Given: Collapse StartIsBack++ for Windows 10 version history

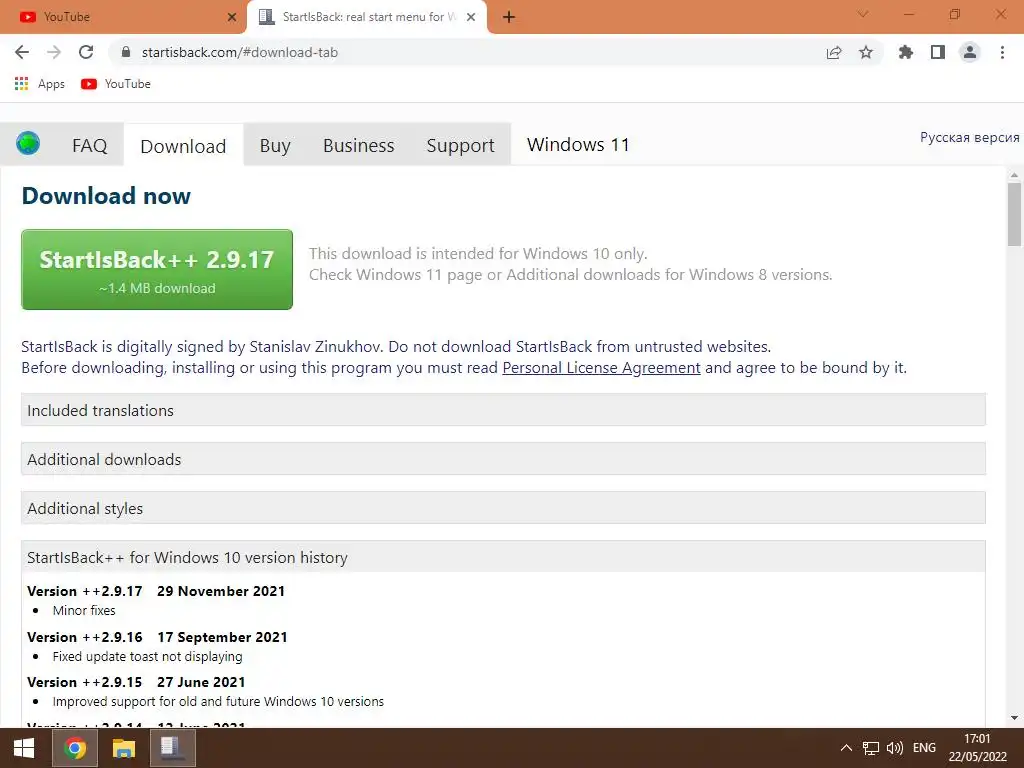Looking at the screenshot, I should (x=503, y=557).
